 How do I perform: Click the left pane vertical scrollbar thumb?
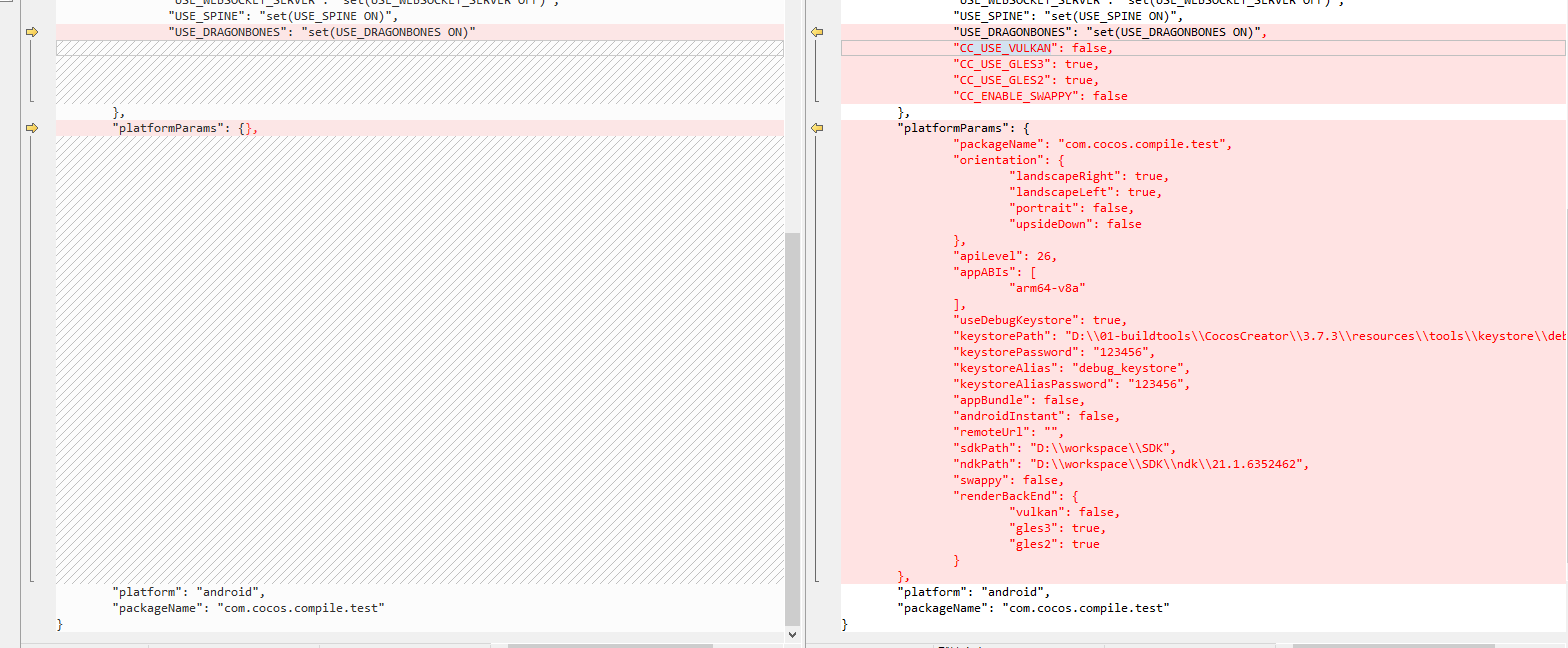pos(792,428)
